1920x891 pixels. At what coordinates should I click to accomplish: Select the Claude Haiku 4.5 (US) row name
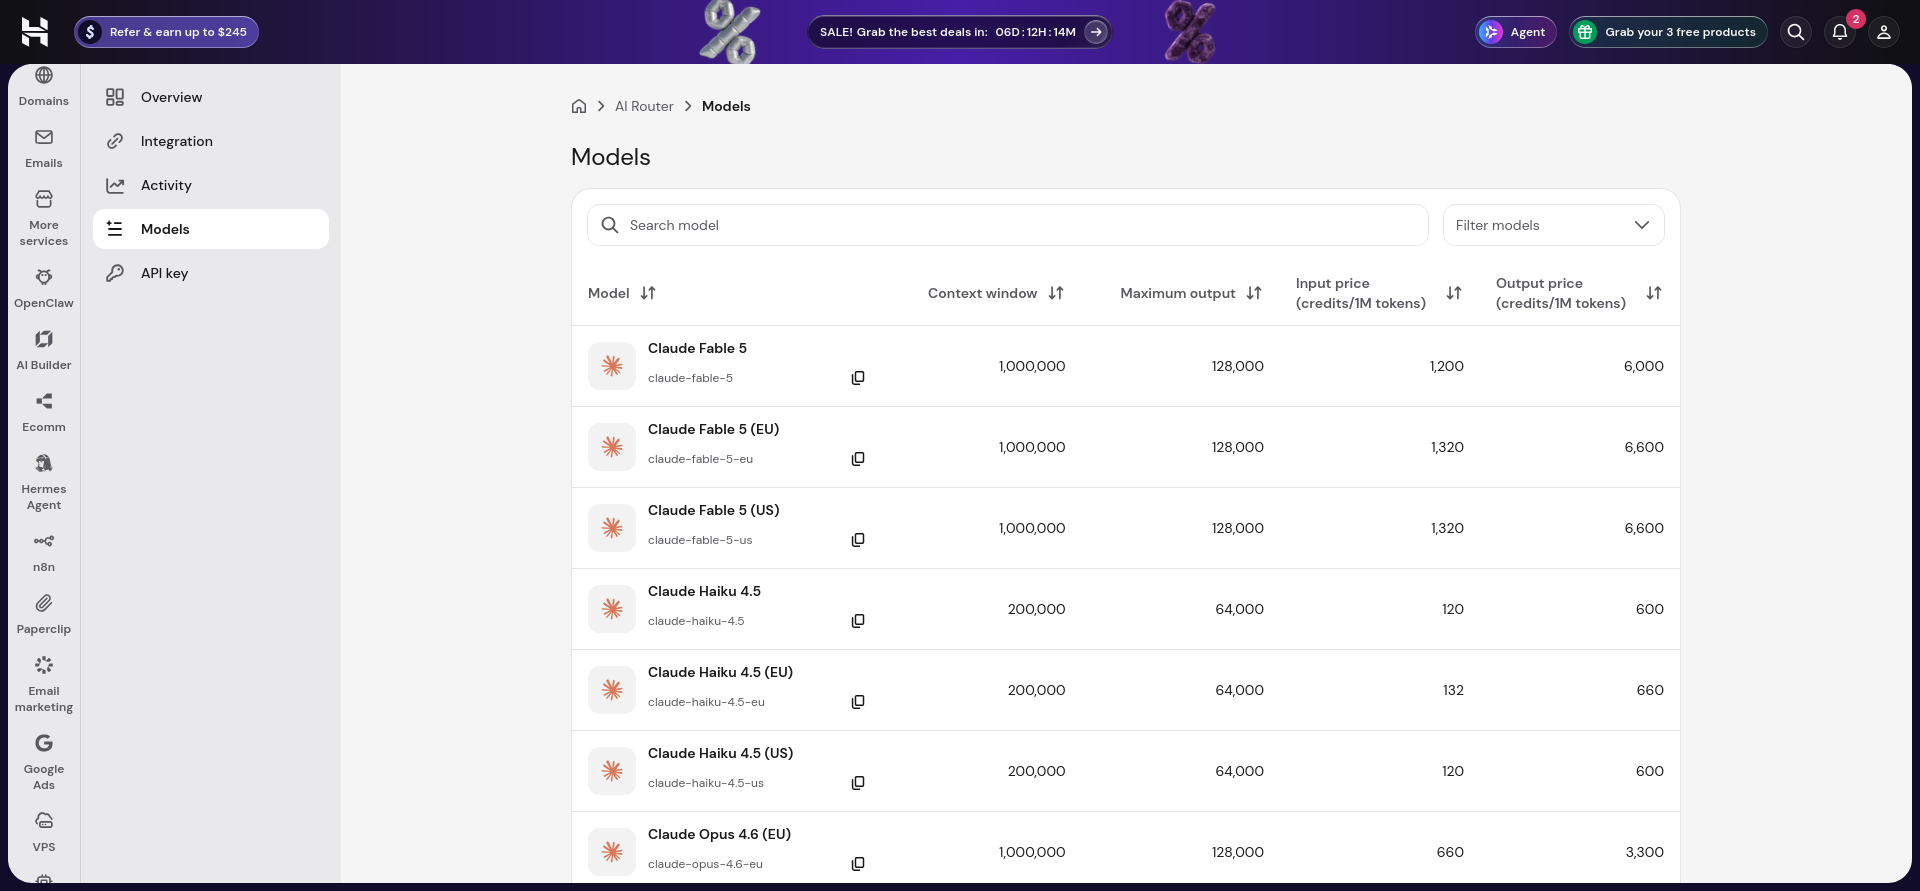(720, 753)
